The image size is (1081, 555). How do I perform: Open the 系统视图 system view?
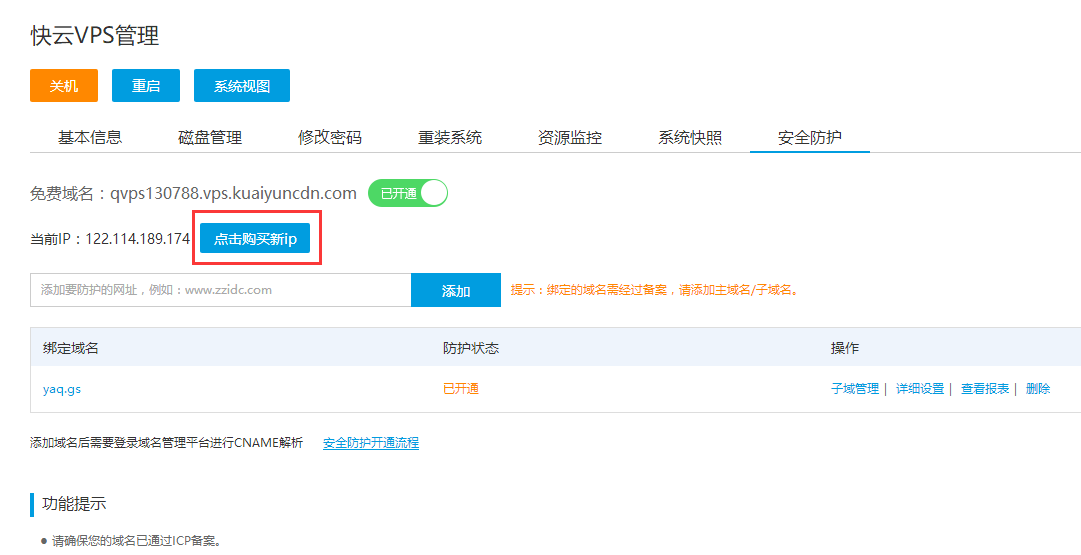point(242,86)
